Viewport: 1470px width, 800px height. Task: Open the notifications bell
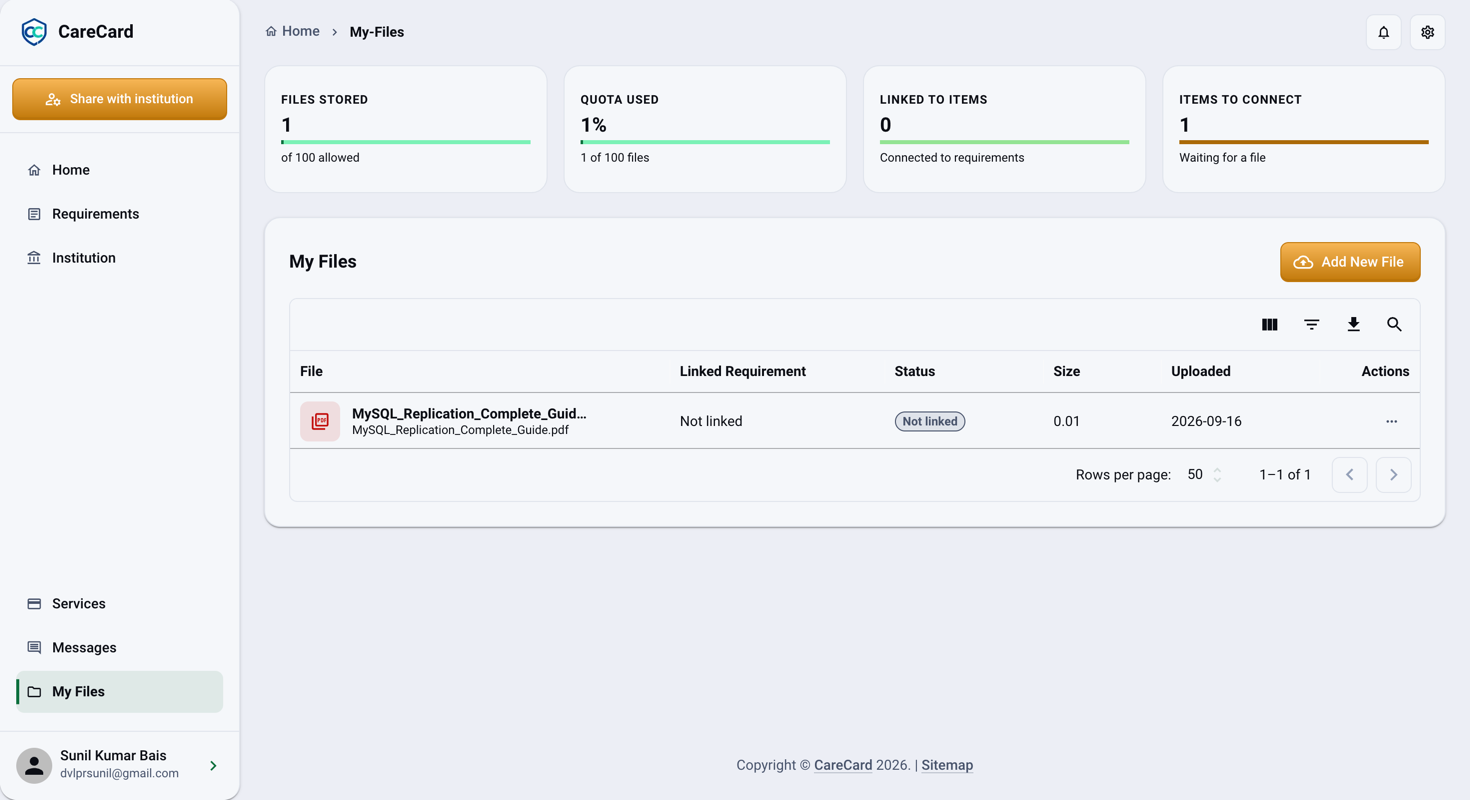pyautogui.click(x=1384, y=32)
